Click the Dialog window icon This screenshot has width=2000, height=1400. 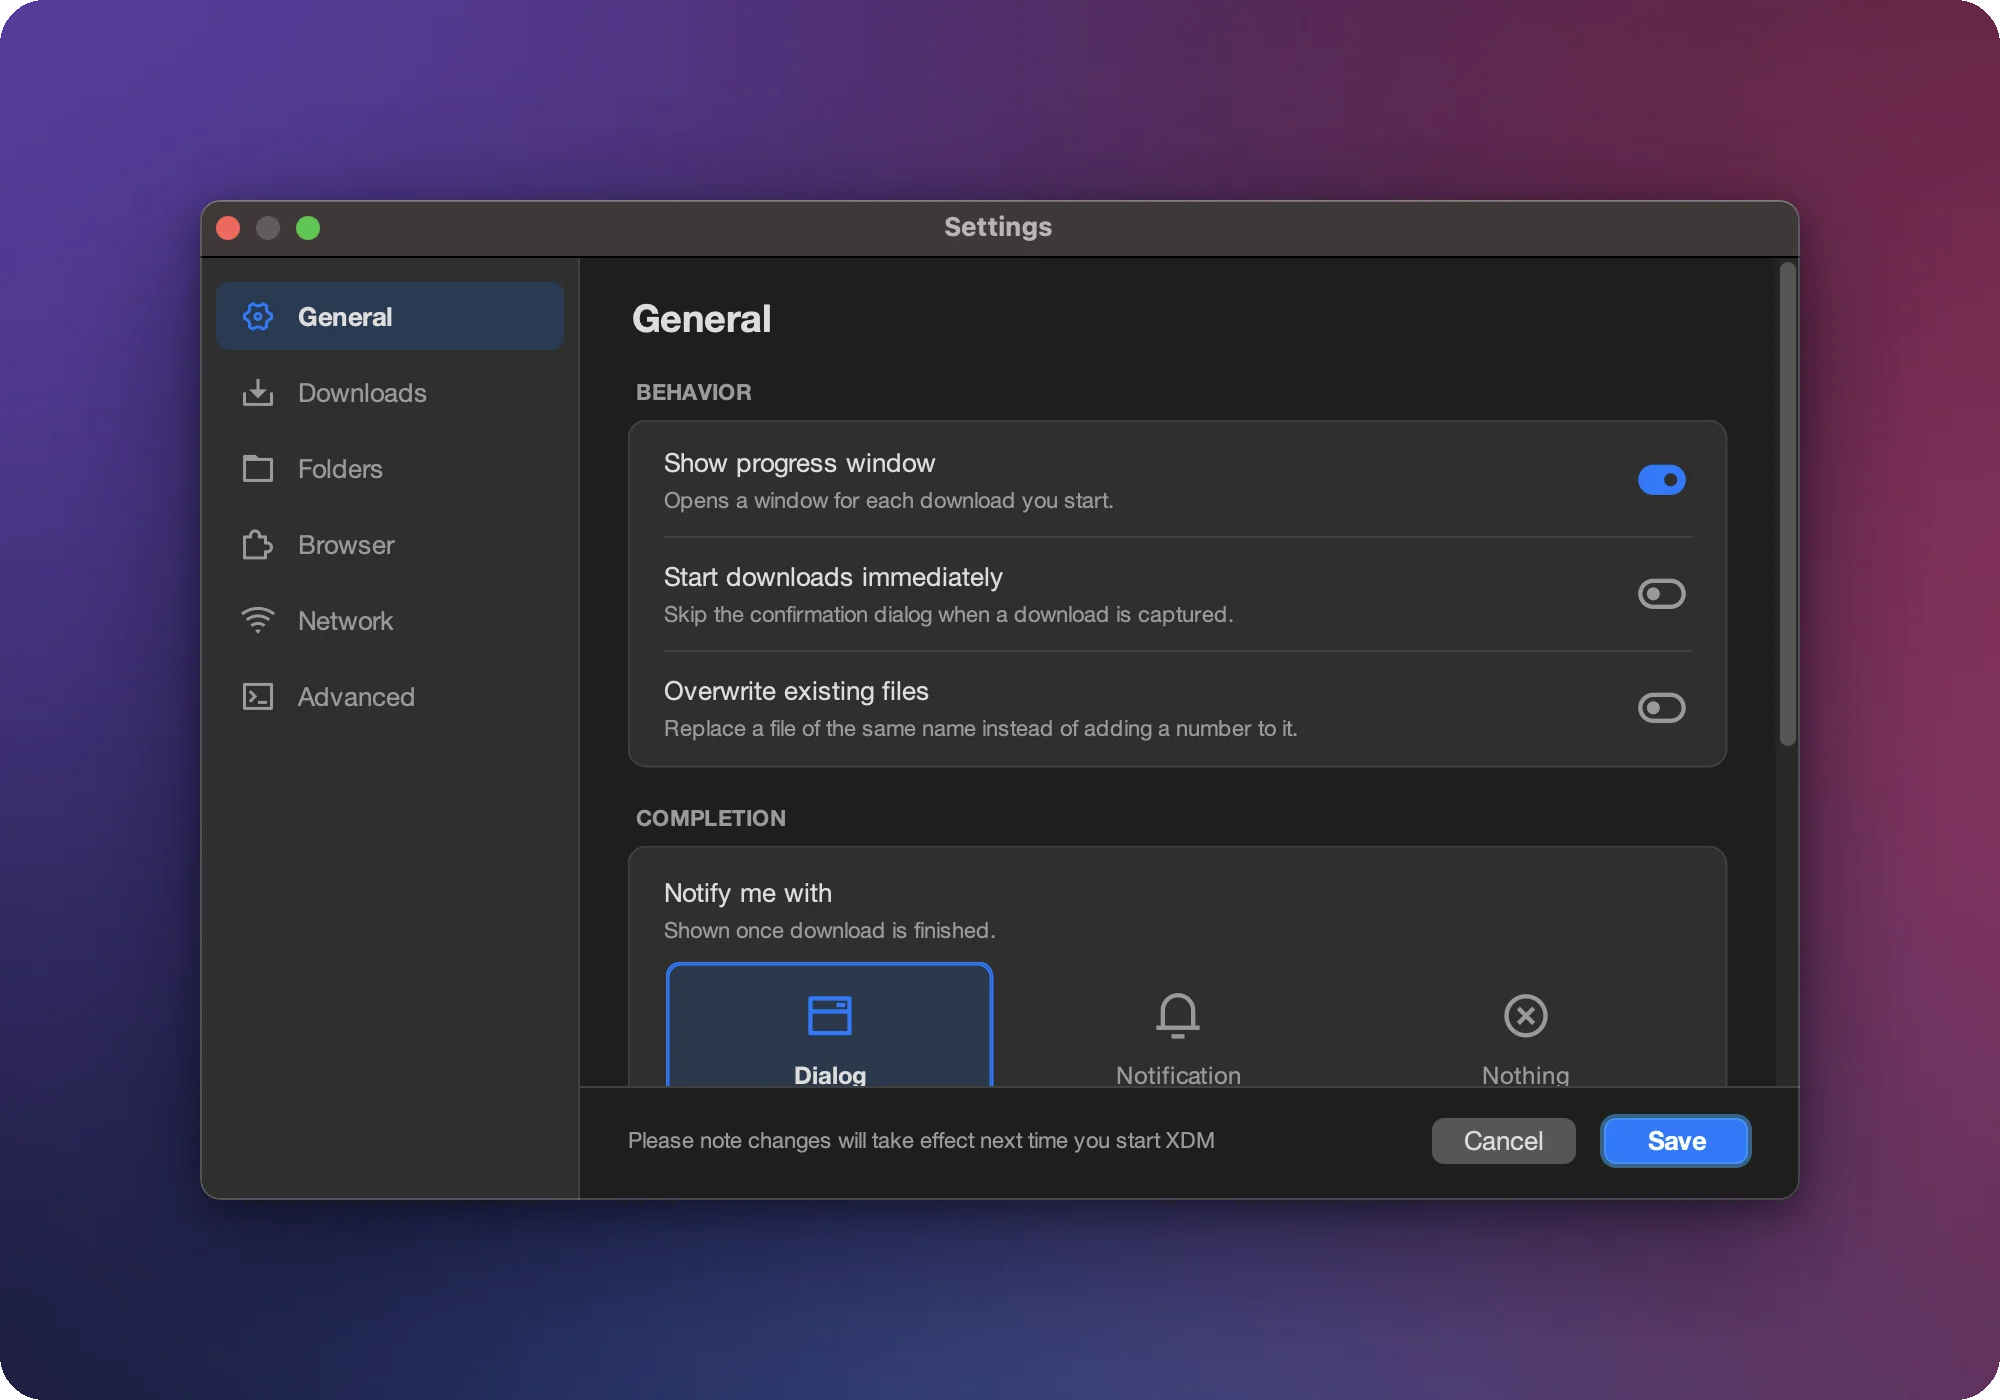(829, 1016)
